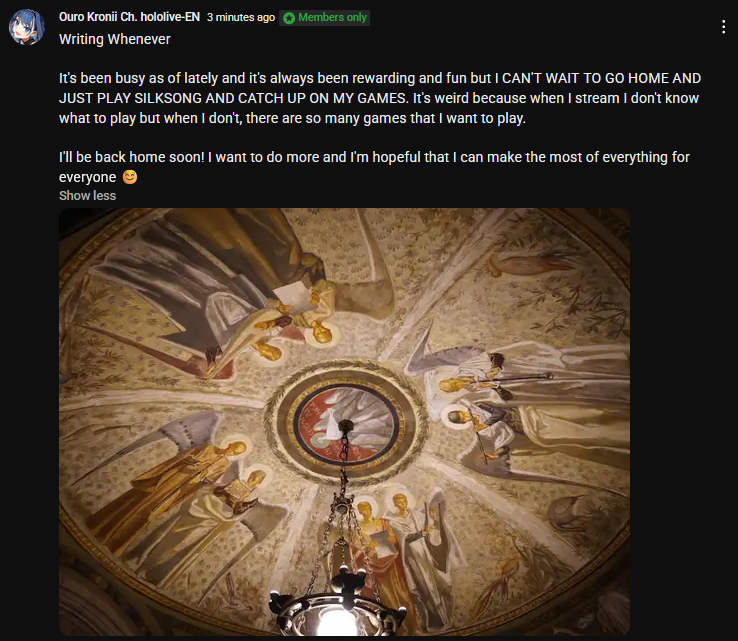738x641 pixels.
Task: Click Ouro Kronii's profile avatar
Action: click(x=27, y=27)
